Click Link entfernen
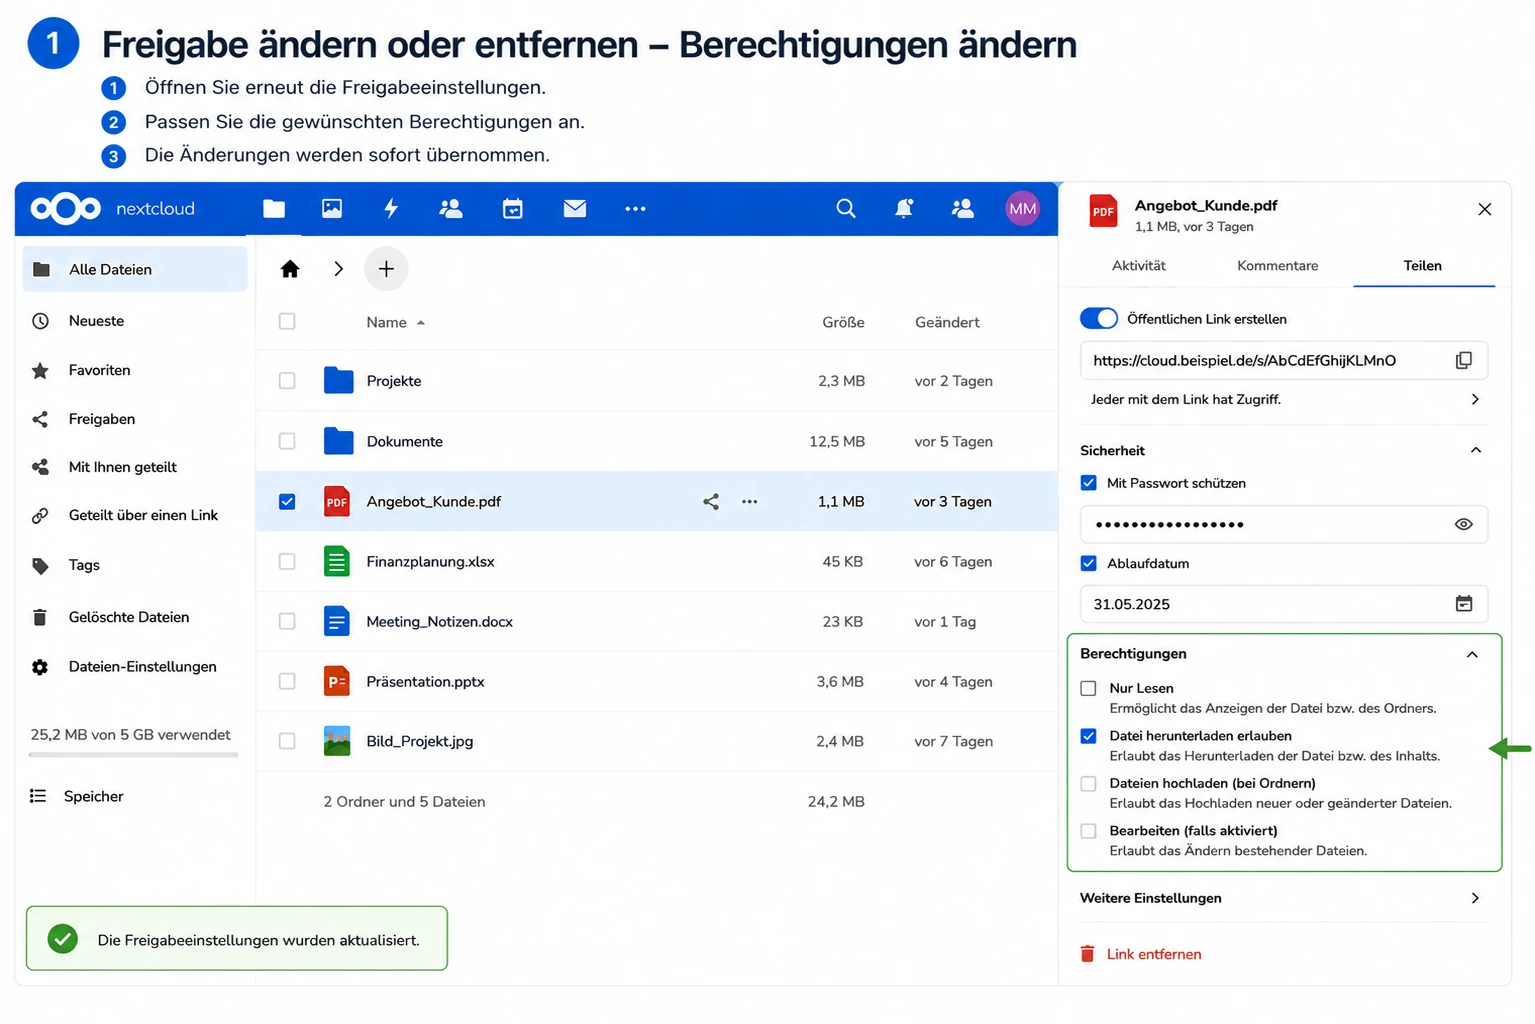 tap(1154, 954)
